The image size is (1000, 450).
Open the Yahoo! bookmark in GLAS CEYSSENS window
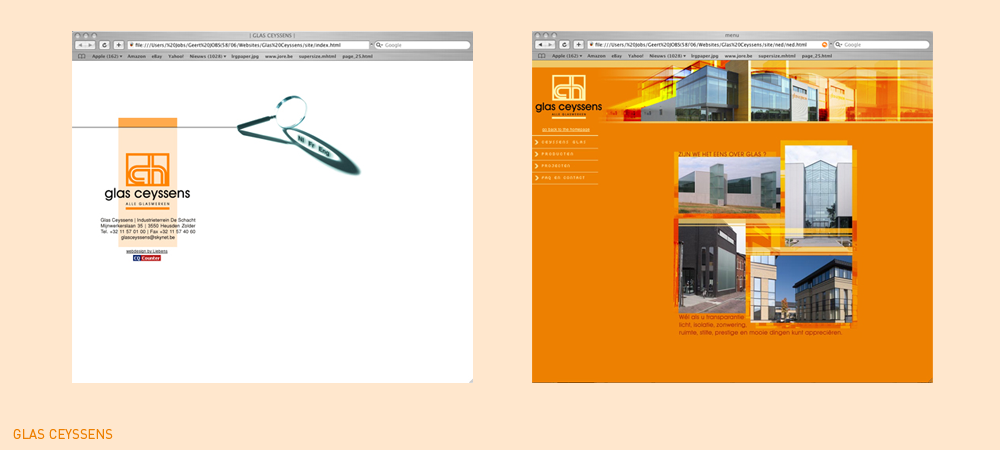[x=176, y=56]
